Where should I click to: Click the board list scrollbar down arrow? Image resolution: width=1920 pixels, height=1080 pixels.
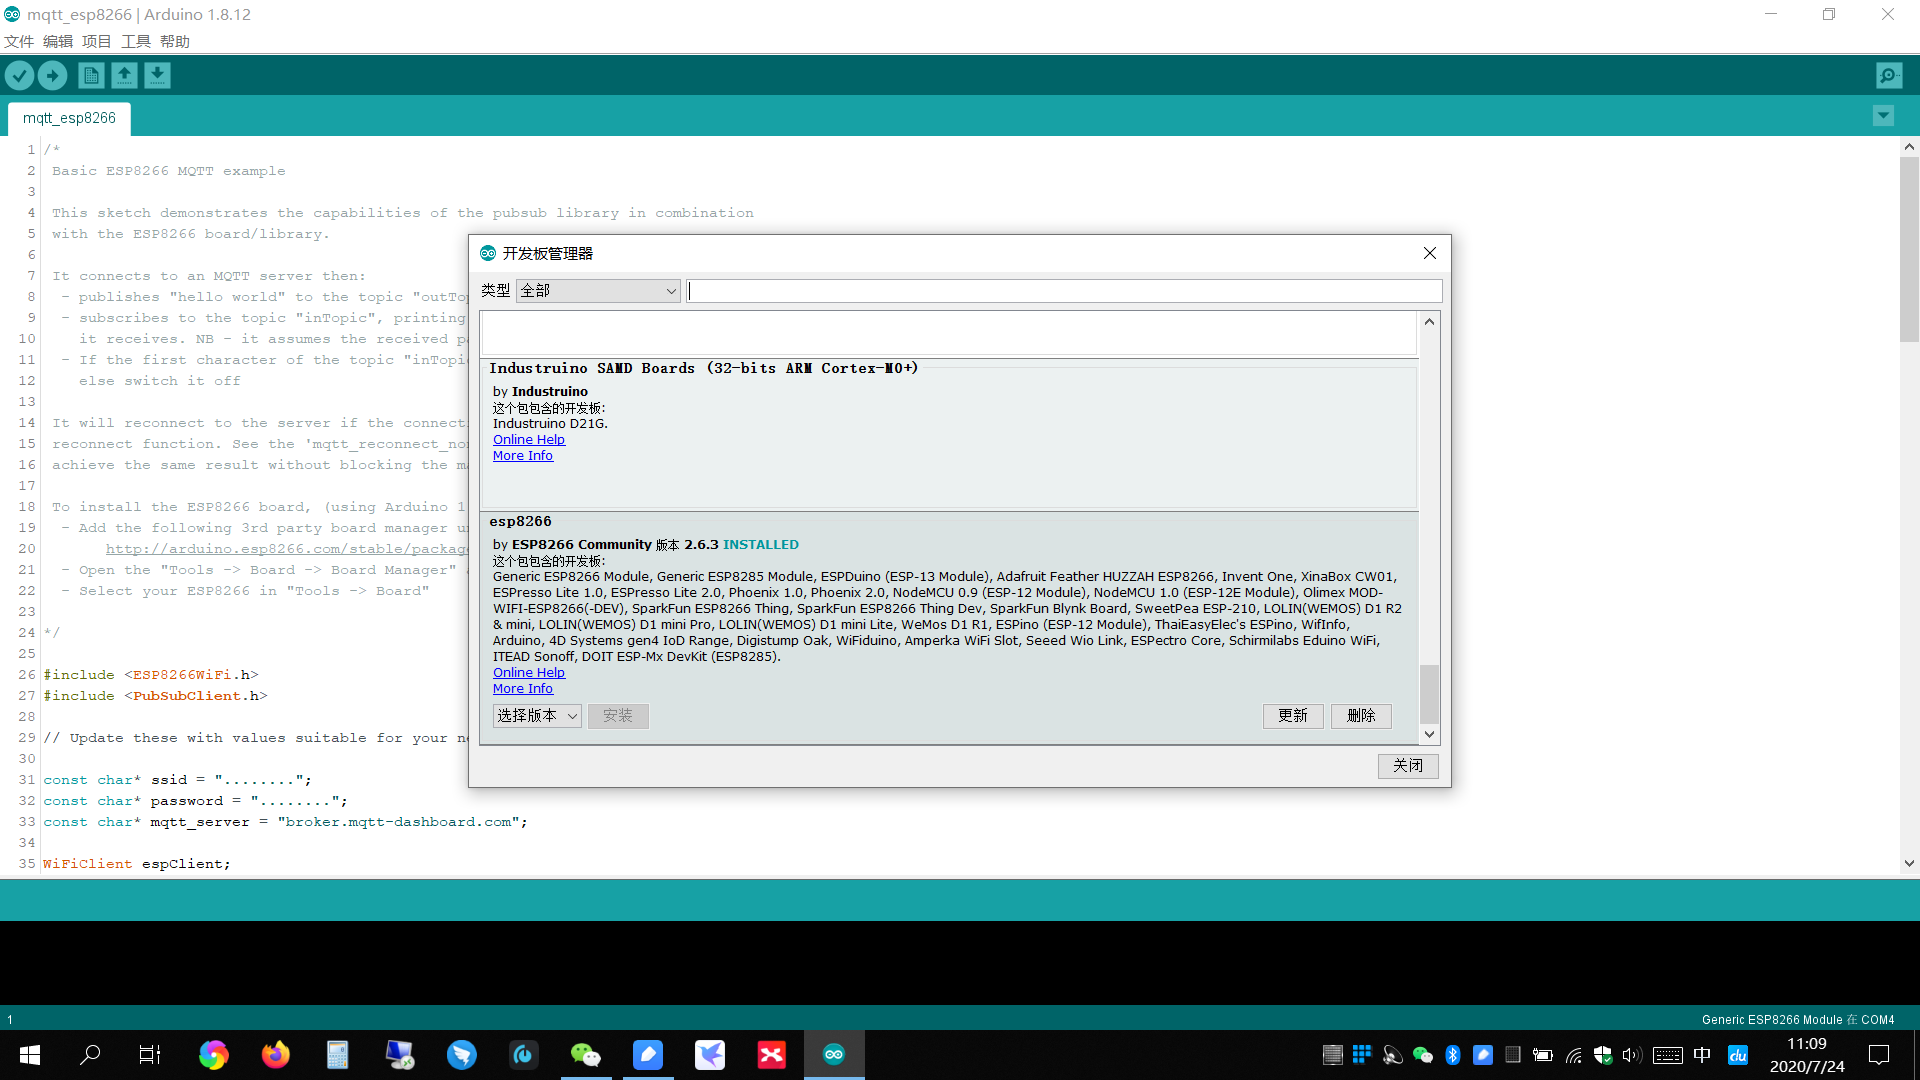[1429, 734]
